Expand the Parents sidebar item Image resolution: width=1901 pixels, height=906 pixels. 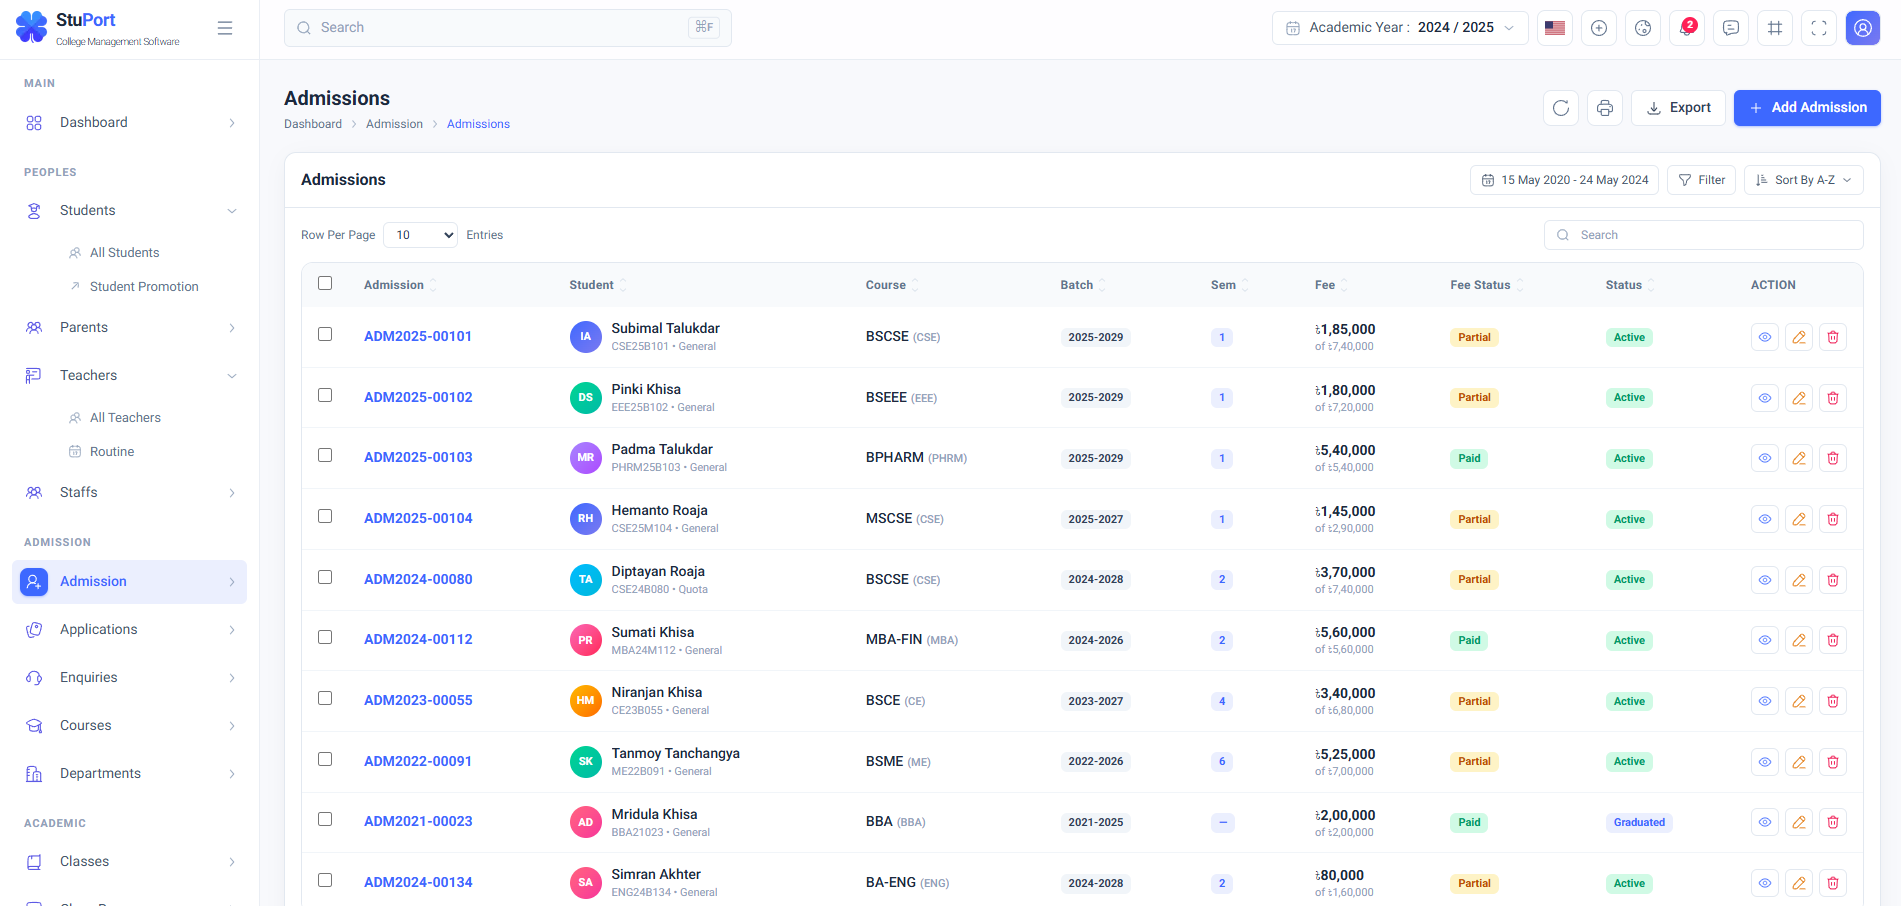tap(130, 328)
